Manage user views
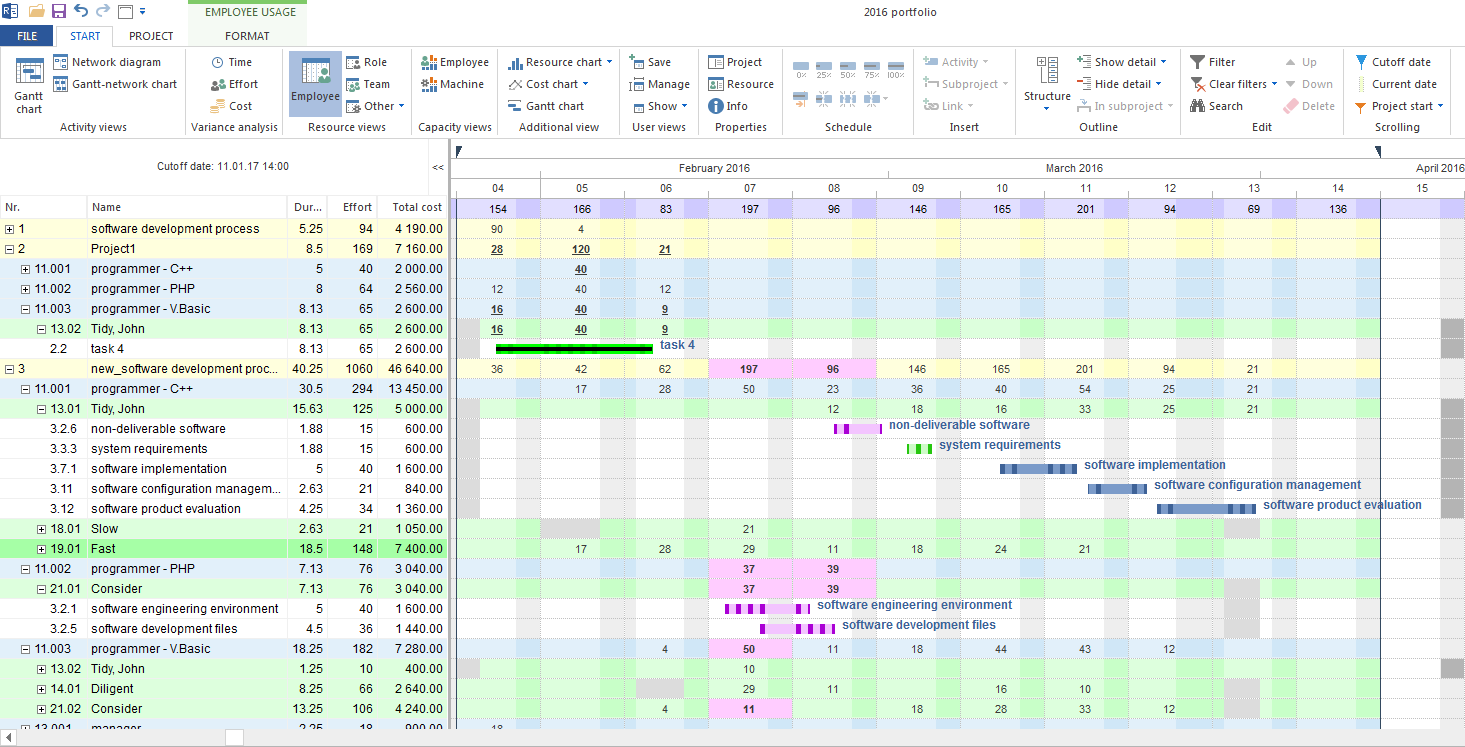This screenshot has height=747, width=1465. tap(659, 84)
